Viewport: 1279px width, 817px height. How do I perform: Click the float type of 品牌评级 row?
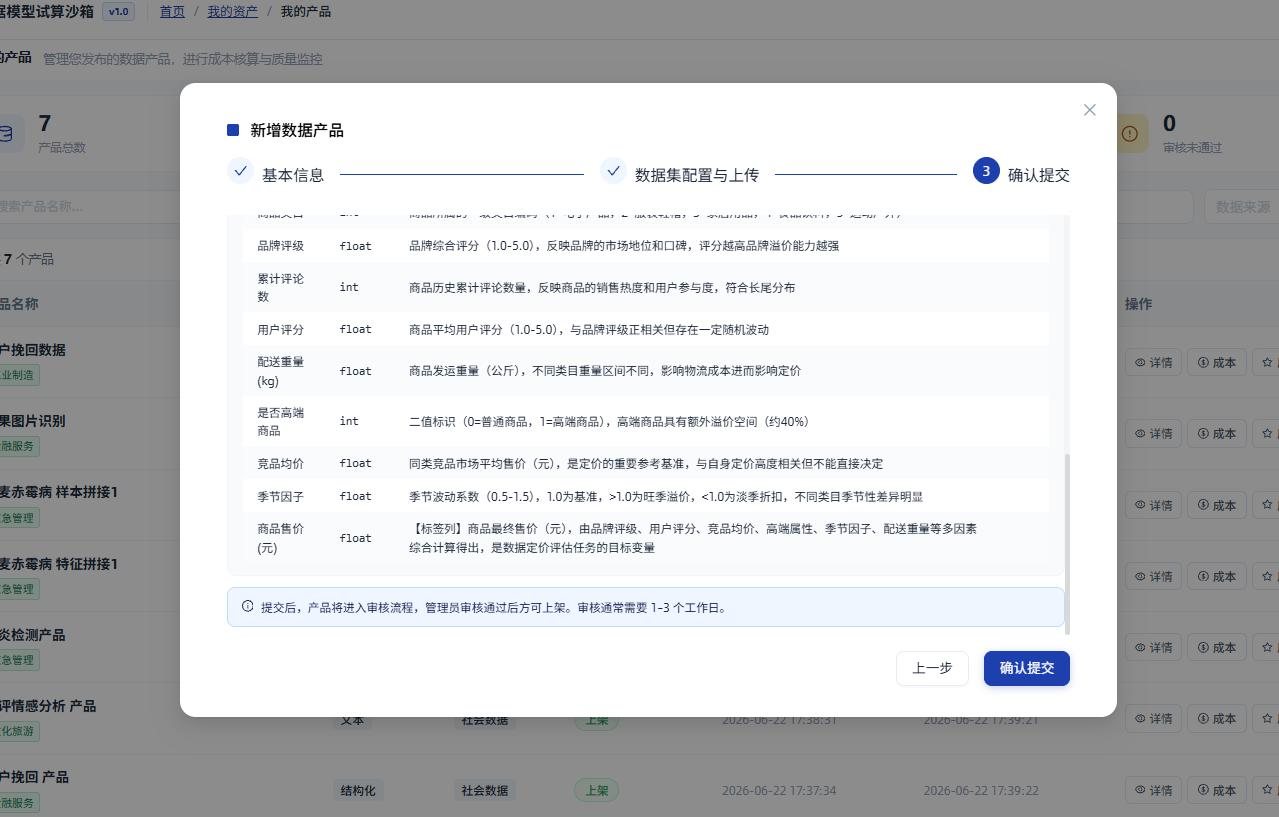coord(356,245)
